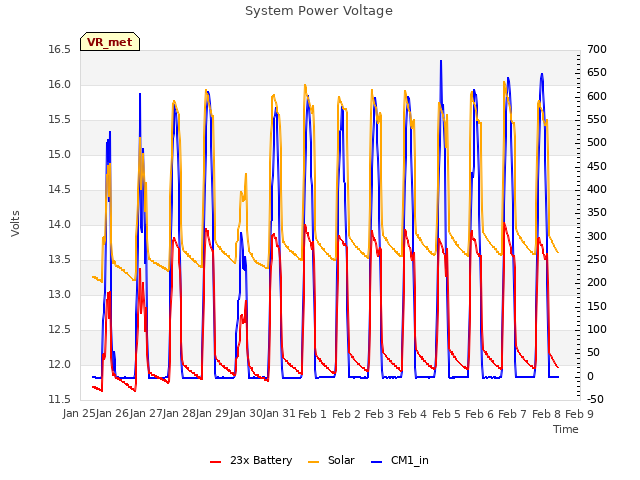Click the 11.5 volts axis value

(60, 400)
